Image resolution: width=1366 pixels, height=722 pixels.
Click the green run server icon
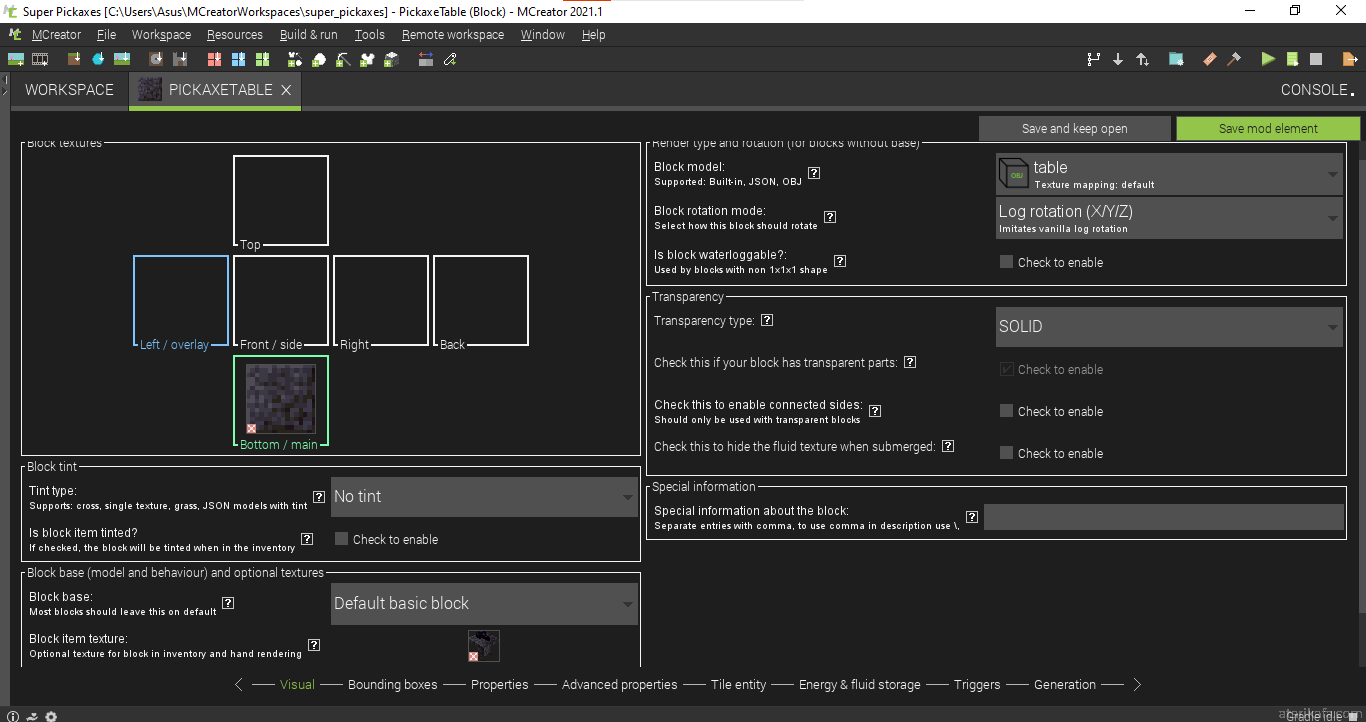tap(1292, 59)
